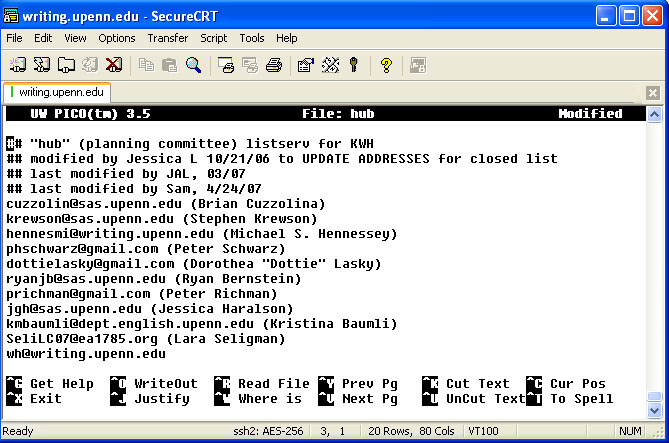
Task: Open the Edit menu
Action: pyautogui.click(x=43, y=38)
